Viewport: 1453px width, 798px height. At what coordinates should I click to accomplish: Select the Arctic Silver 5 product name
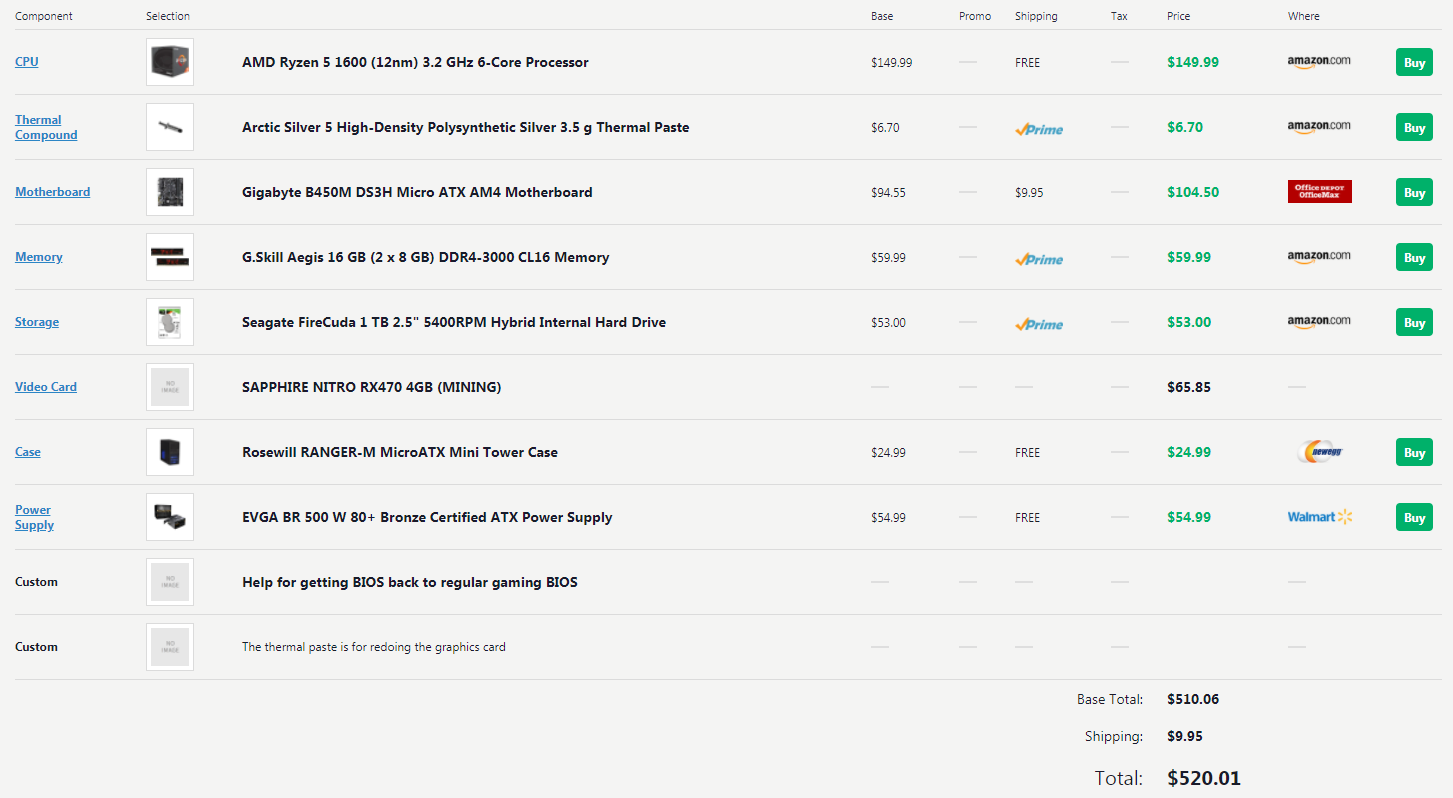click(465, 127)
